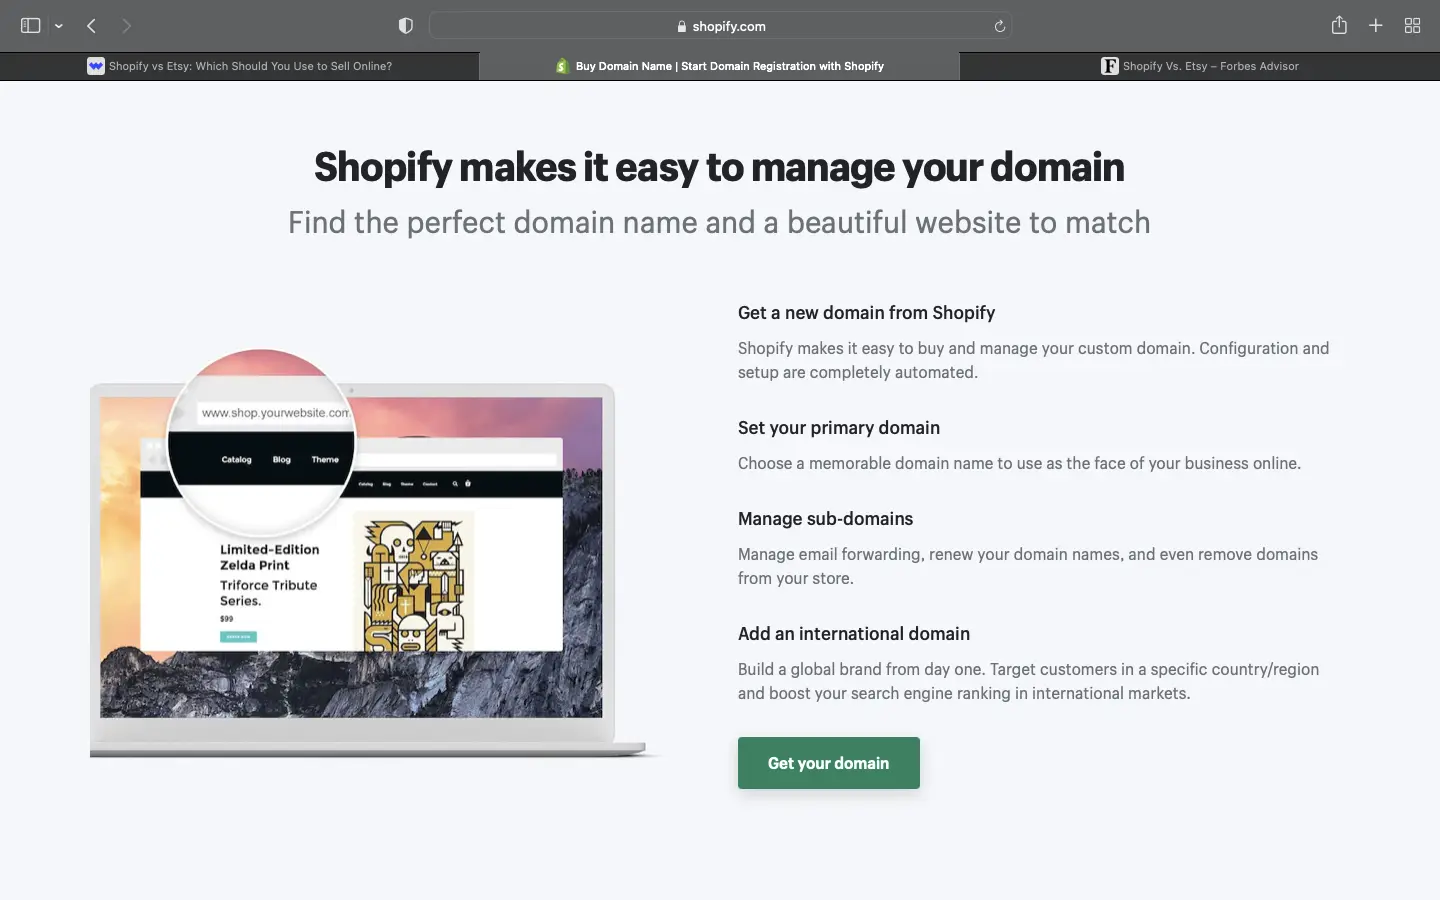The width and height of the screenshot is (1440, 900).
Task: Select the Buy Domain Name tab
Action: click(720, 66)
